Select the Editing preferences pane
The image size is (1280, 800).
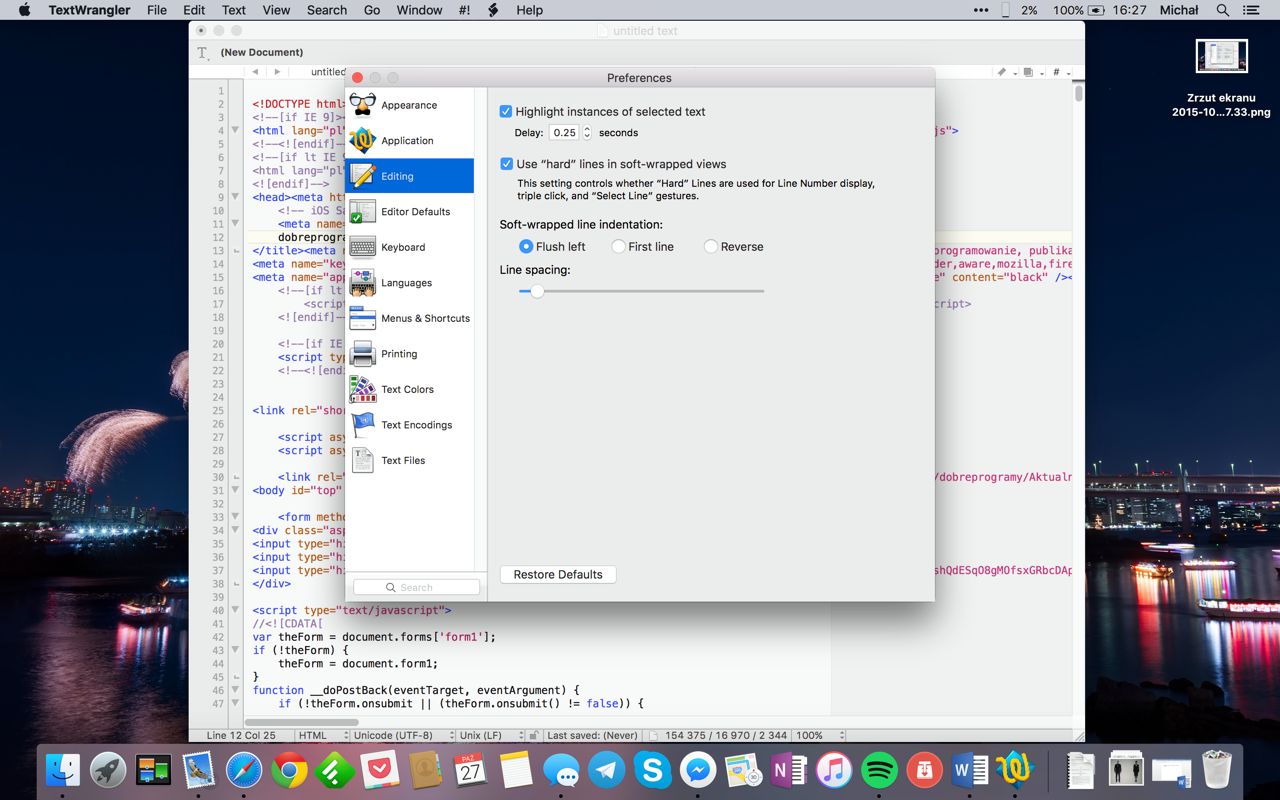pos(409,176)
